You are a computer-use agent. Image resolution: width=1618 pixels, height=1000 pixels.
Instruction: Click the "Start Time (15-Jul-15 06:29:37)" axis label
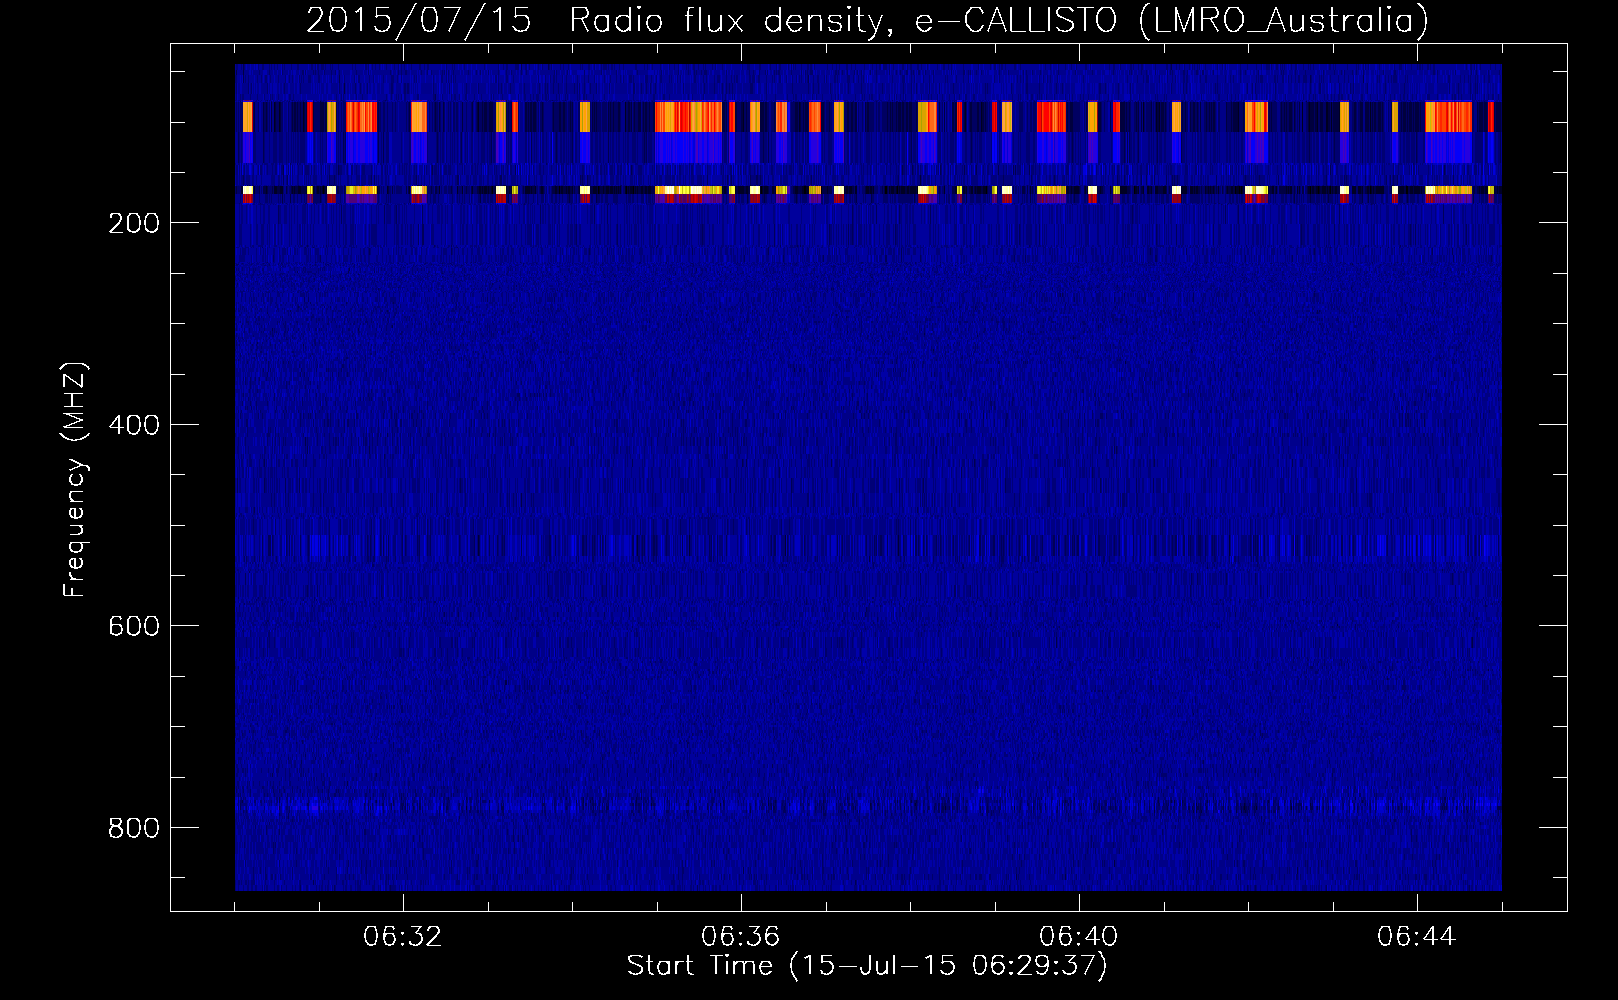pyautogui.click(x=867, y=966)
